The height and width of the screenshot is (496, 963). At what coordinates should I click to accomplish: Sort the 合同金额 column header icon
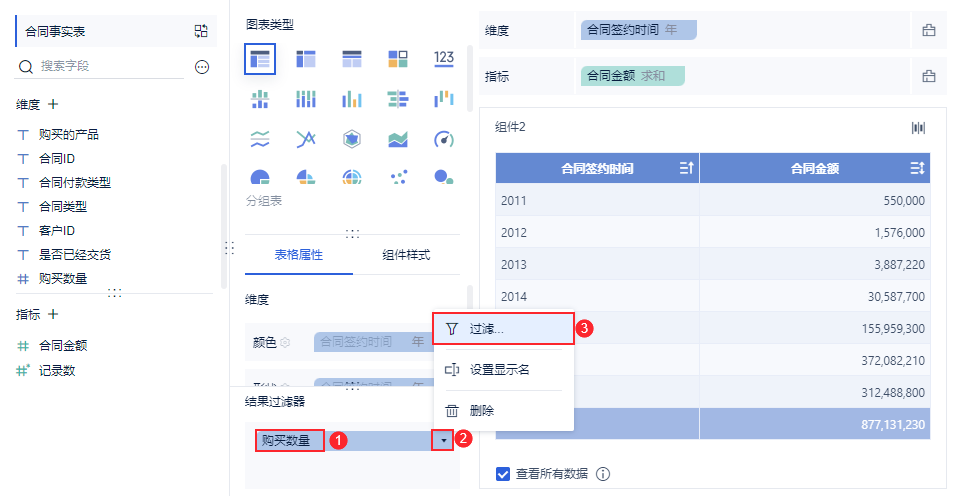[918, 168]
